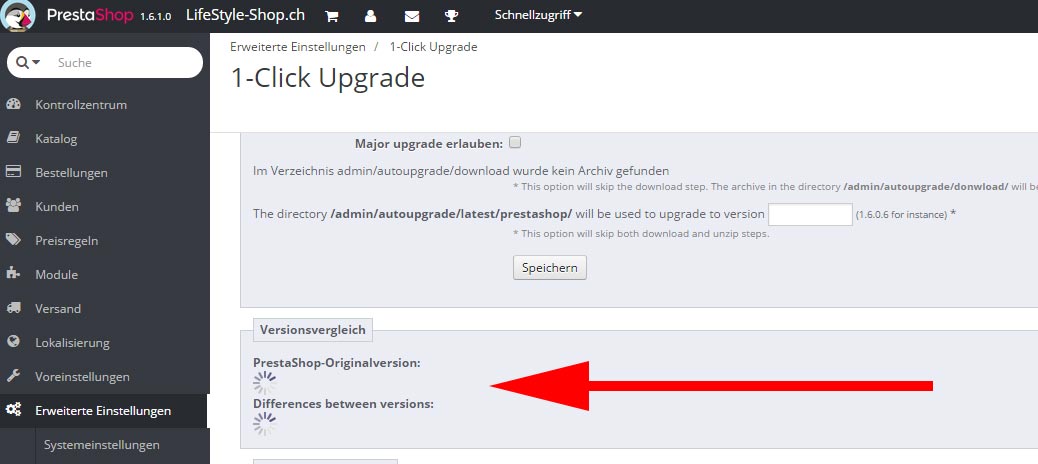Expand the Schnellzugriff dropdown
1038x464 pixels.
point(538,15)
